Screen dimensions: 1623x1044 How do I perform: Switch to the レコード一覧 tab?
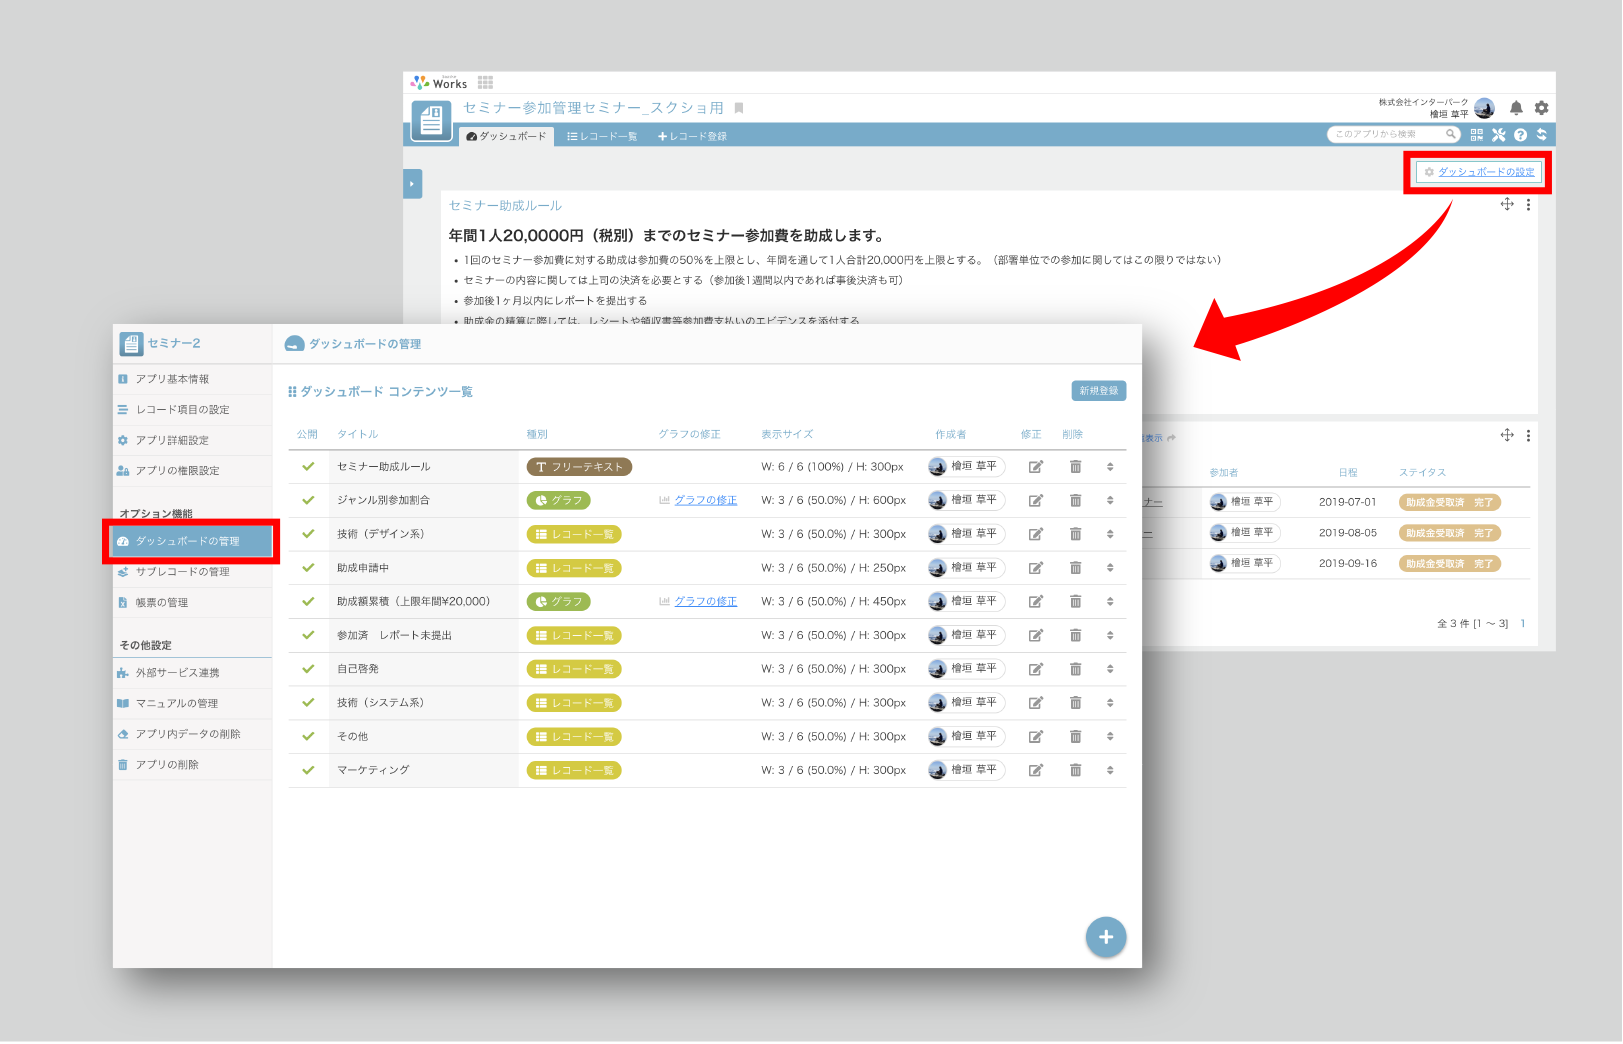[x=602, y=136]
